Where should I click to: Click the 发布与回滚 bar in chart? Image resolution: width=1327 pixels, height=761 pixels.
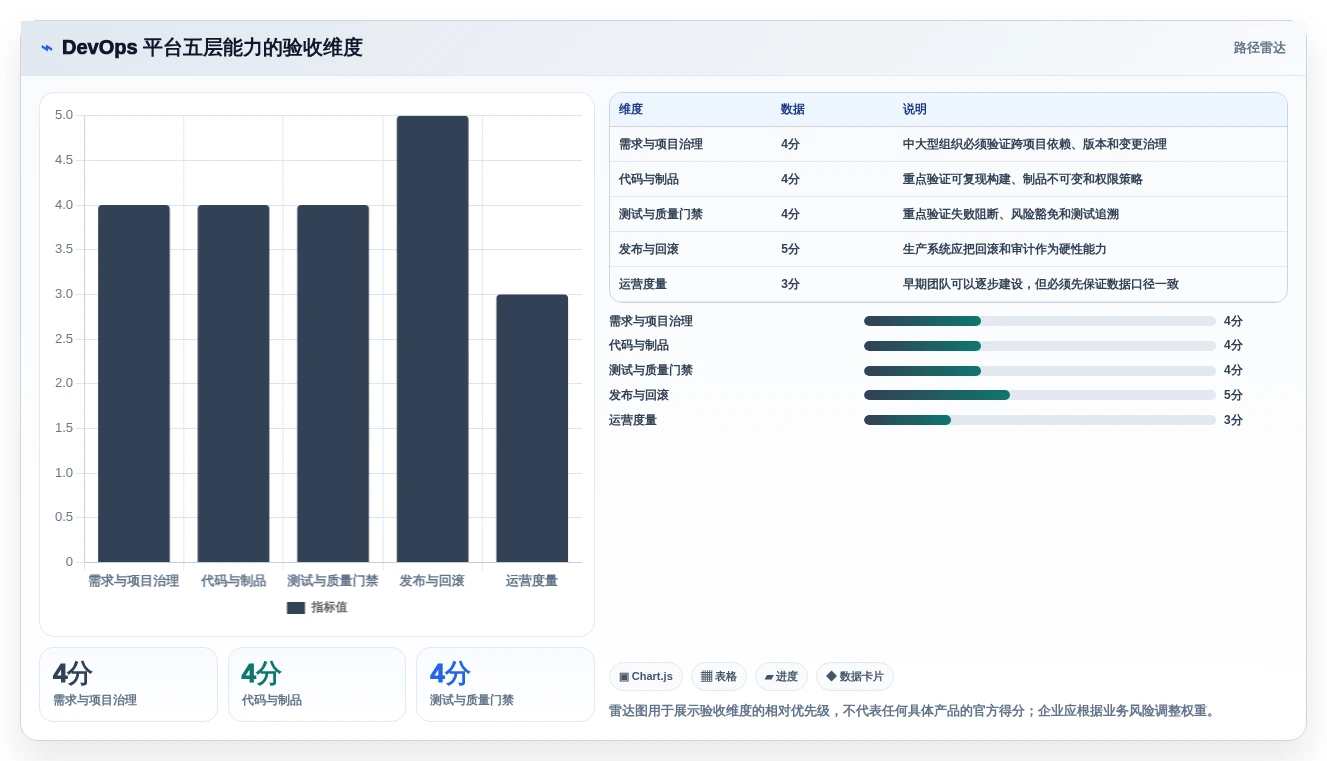432,339
